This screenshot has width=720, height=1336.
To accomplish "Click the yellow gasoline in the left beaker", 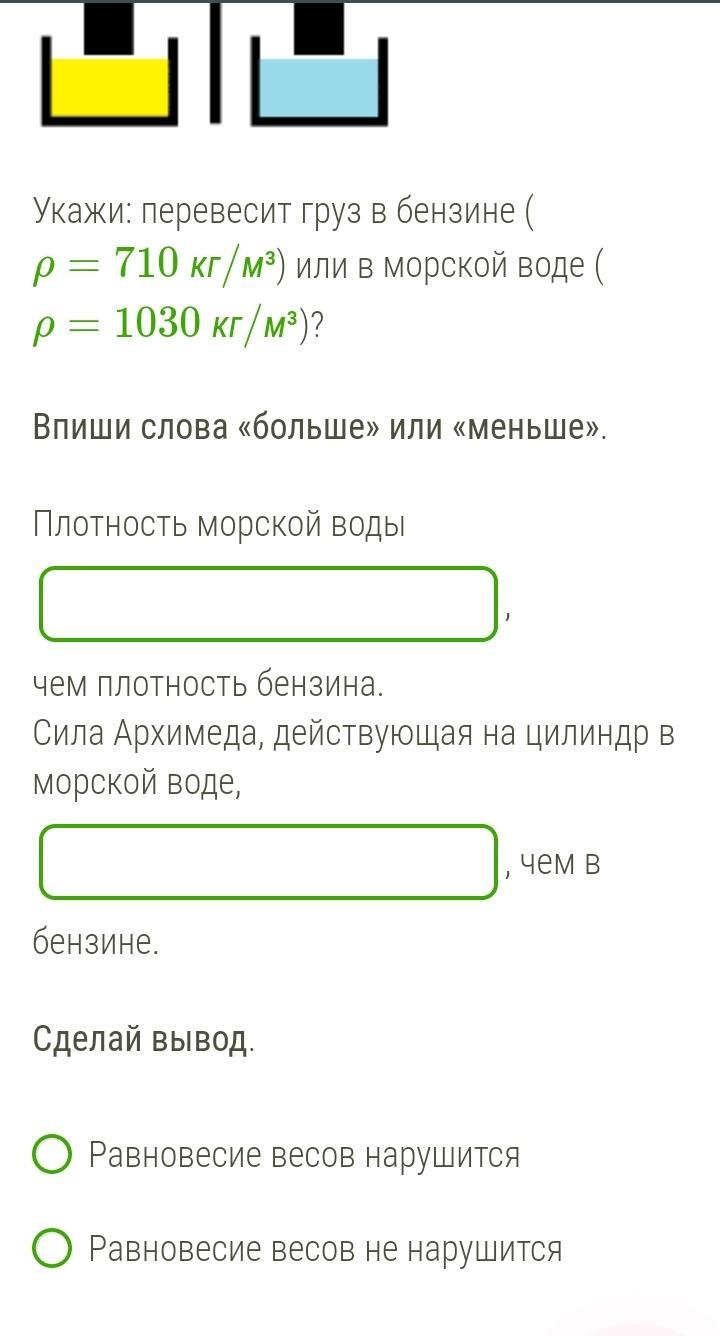I will 108,88.
